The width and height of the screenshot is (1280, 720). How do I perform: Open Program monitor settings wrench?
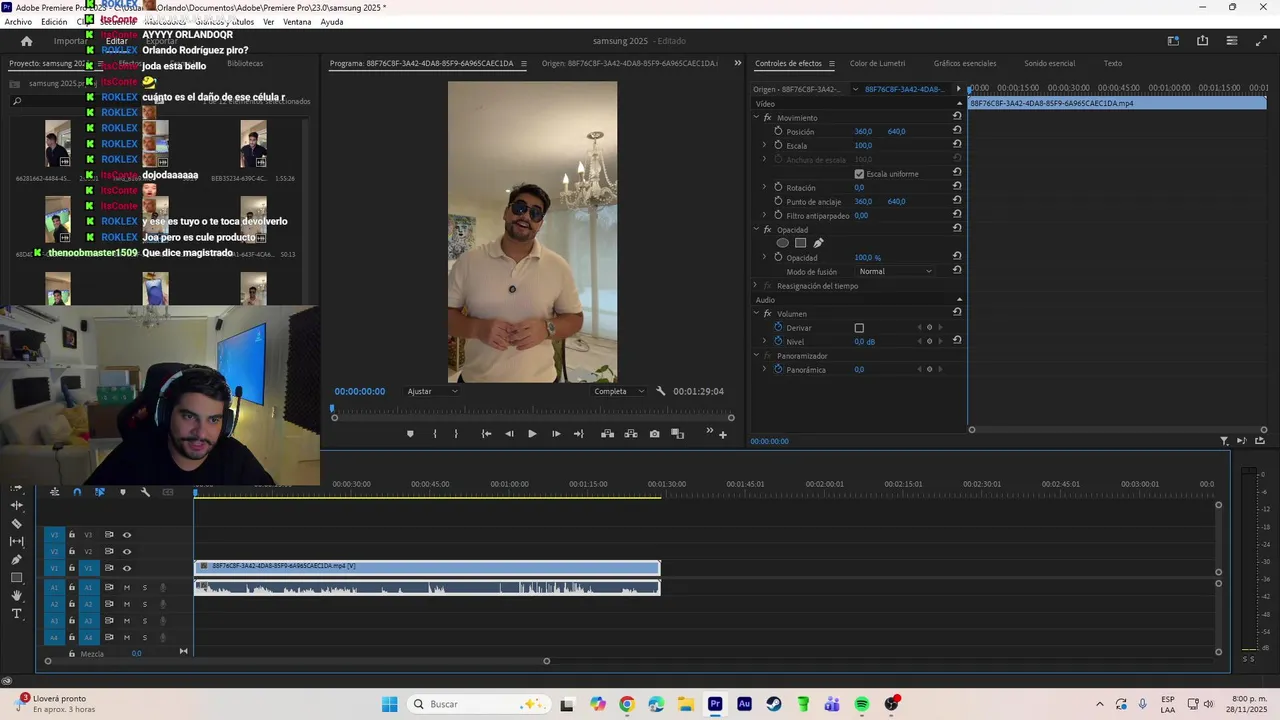[661, 391]
